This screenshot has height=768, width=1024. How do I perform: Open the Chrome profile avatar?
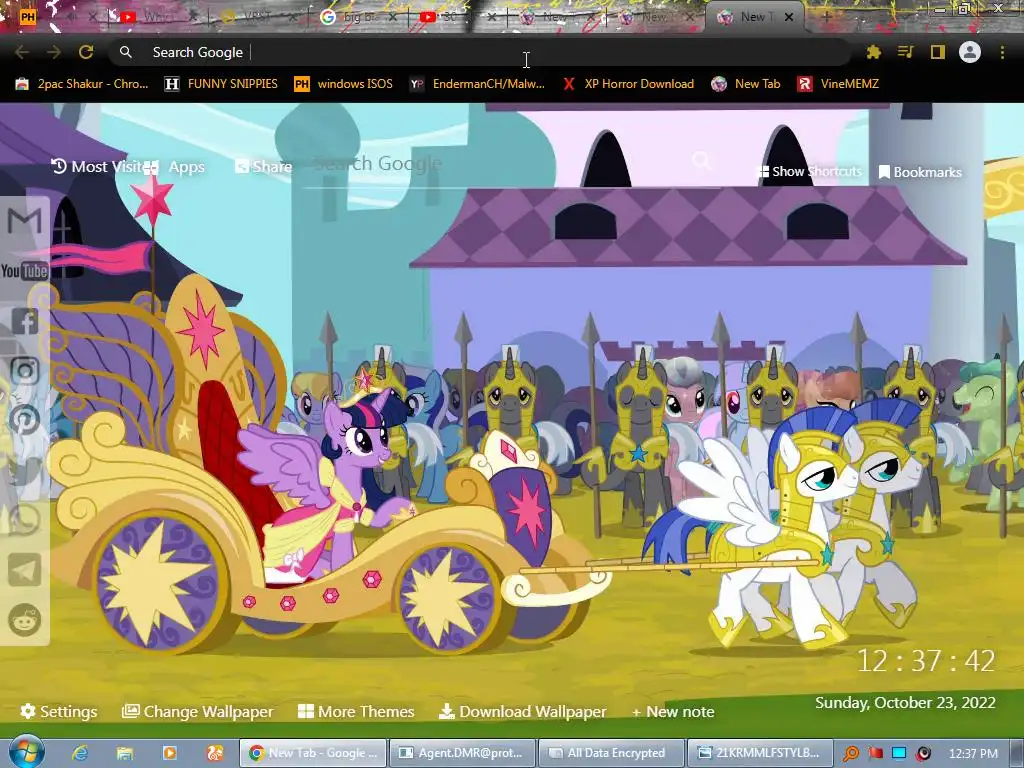[x=970, y=52]
